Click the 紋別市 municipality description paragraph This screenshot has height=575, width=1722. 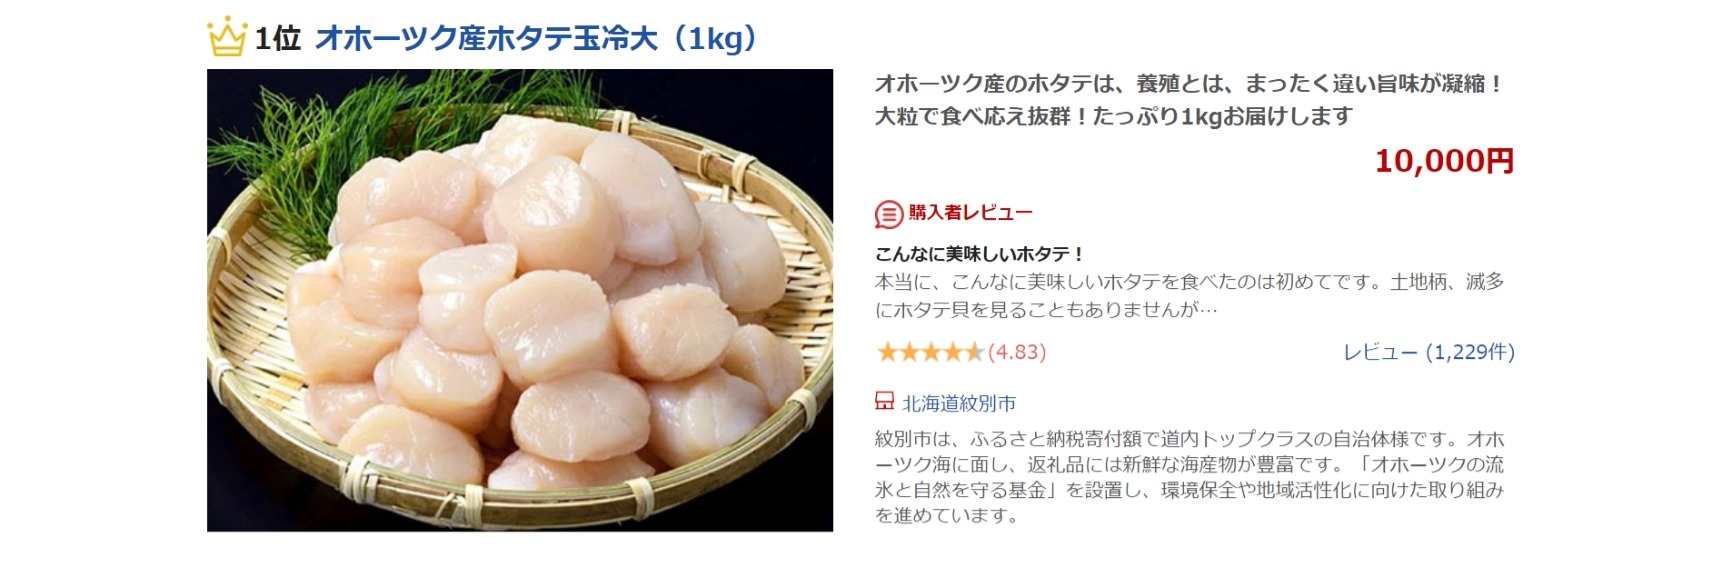tap(1190, 478)
